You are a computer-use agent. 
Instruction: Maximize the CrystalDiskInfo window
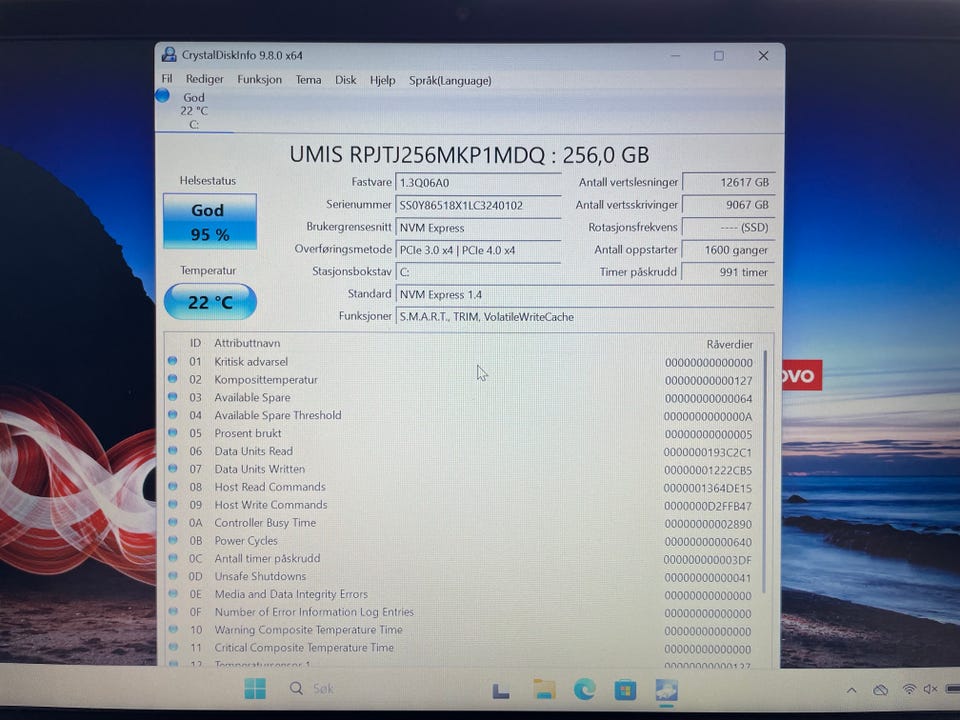(x=719, y=56)
